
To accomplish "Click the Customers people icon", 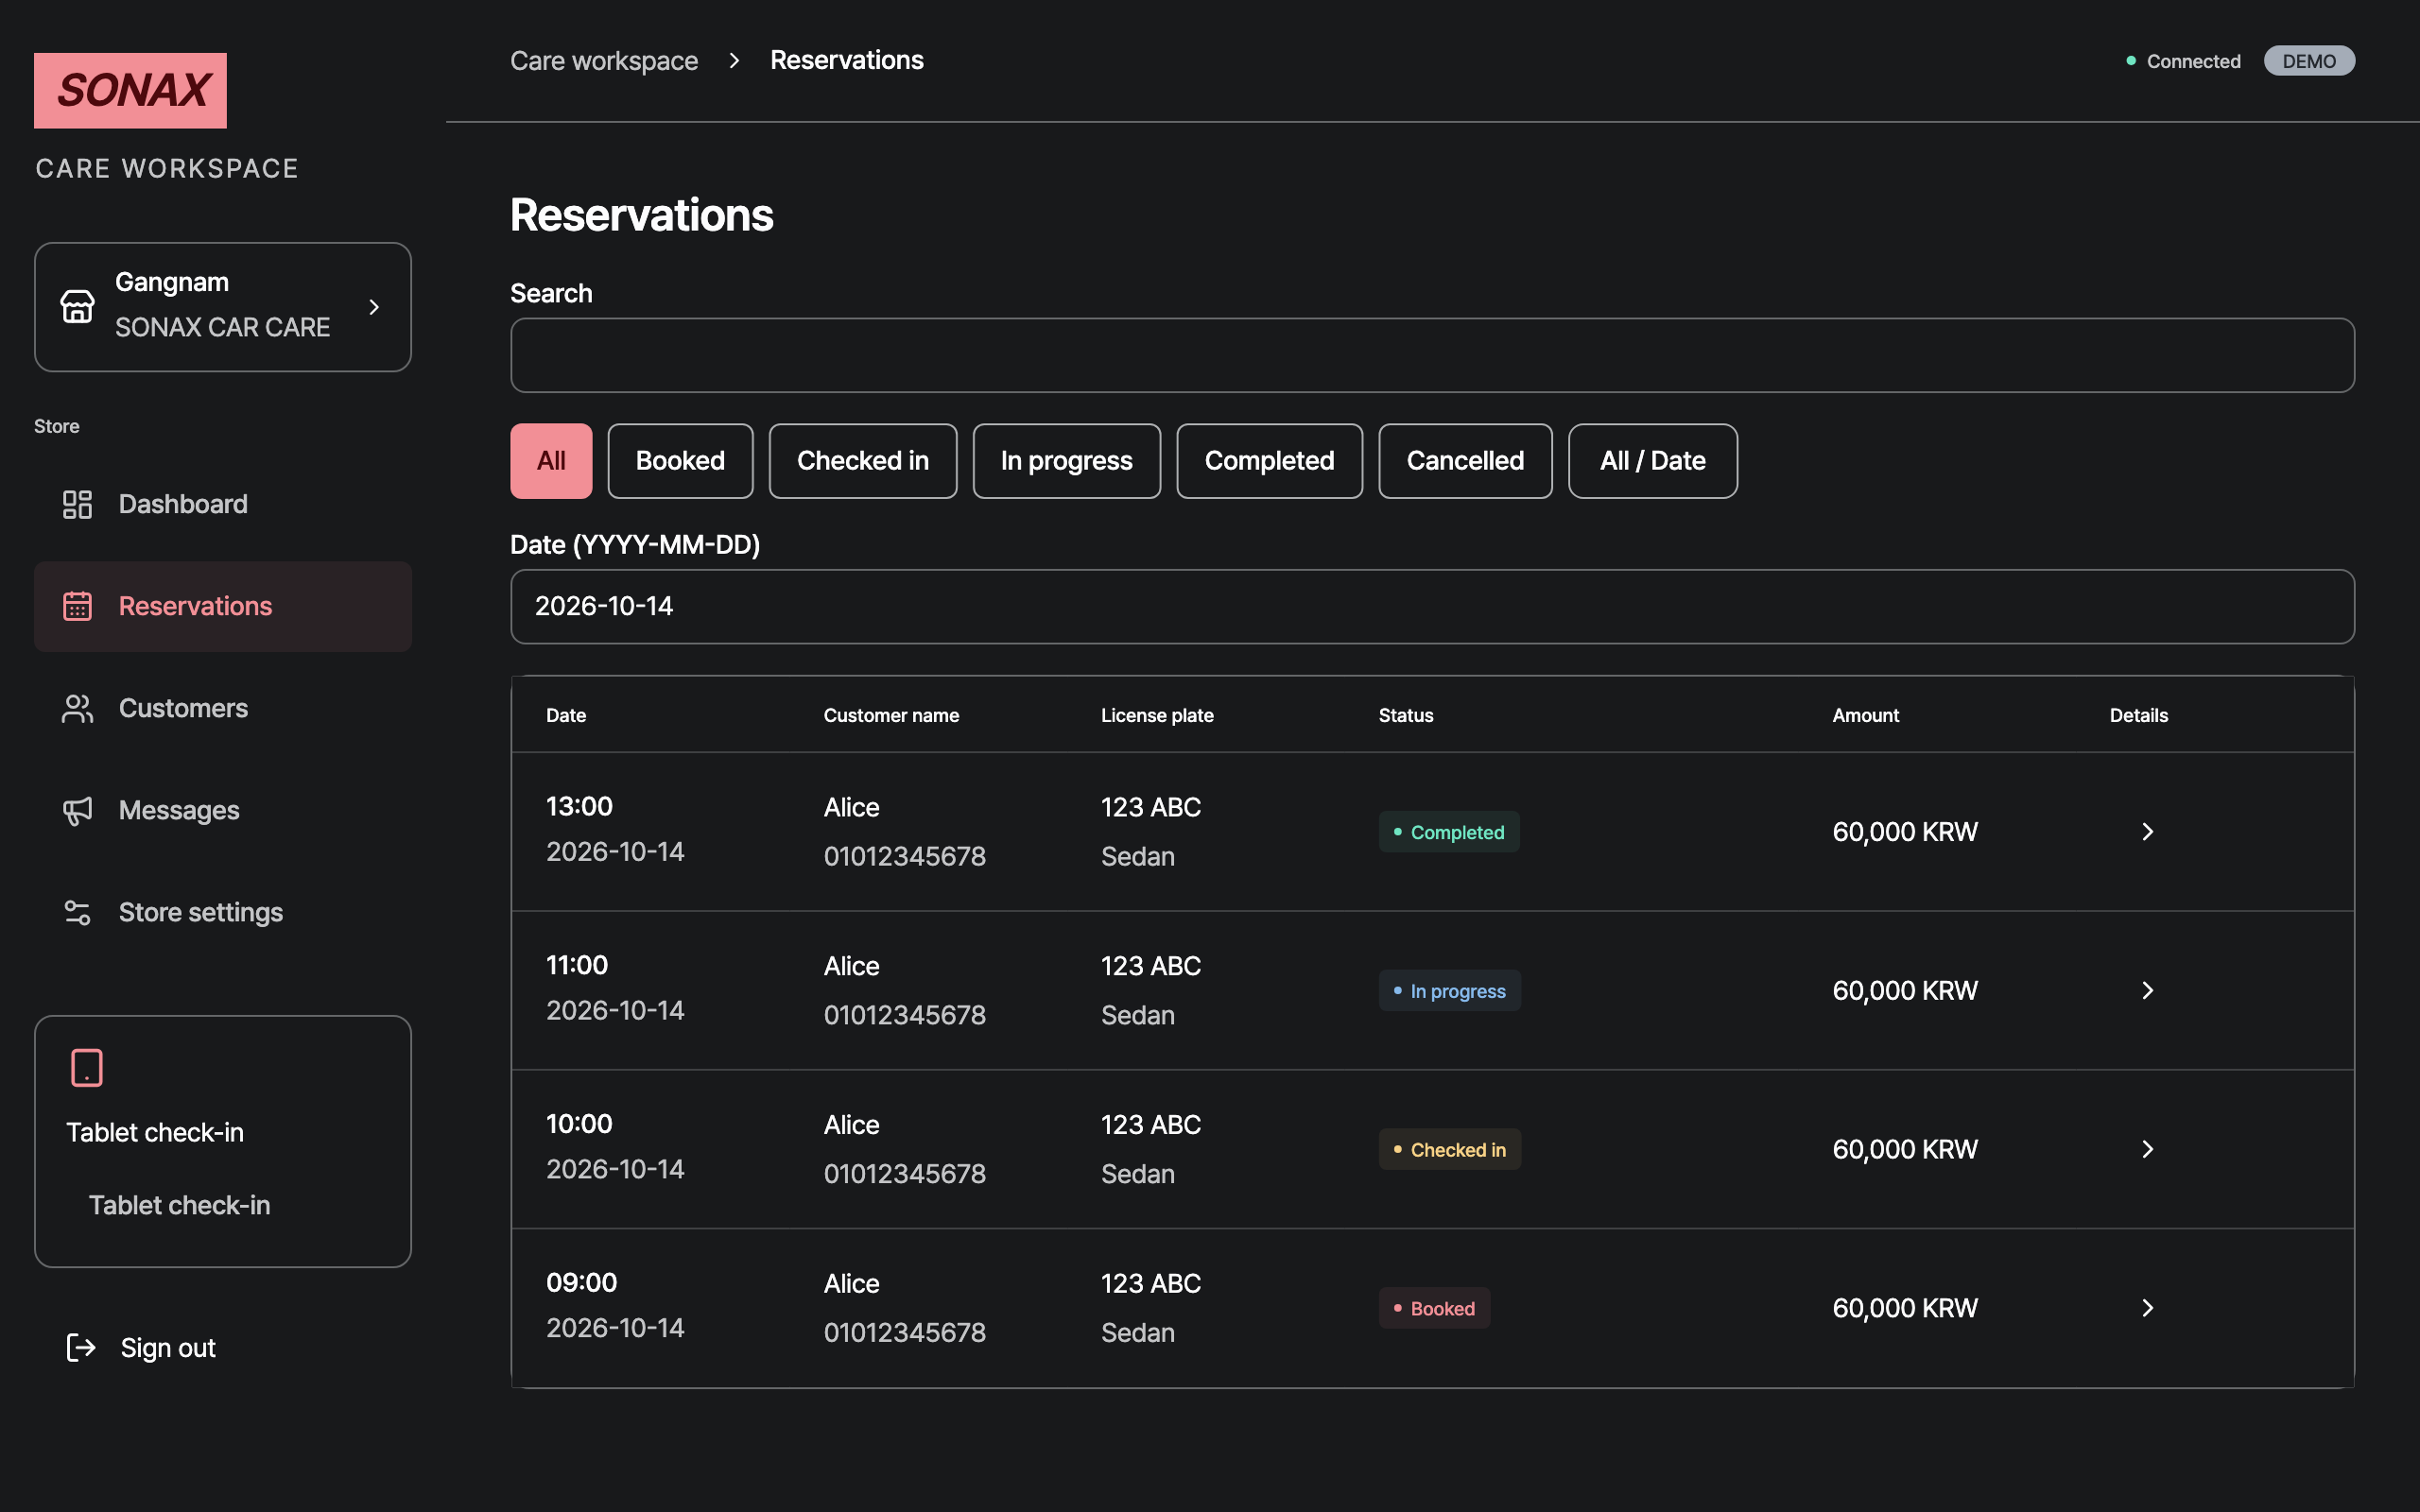I will pyautogui.click(x=77, y=708).
